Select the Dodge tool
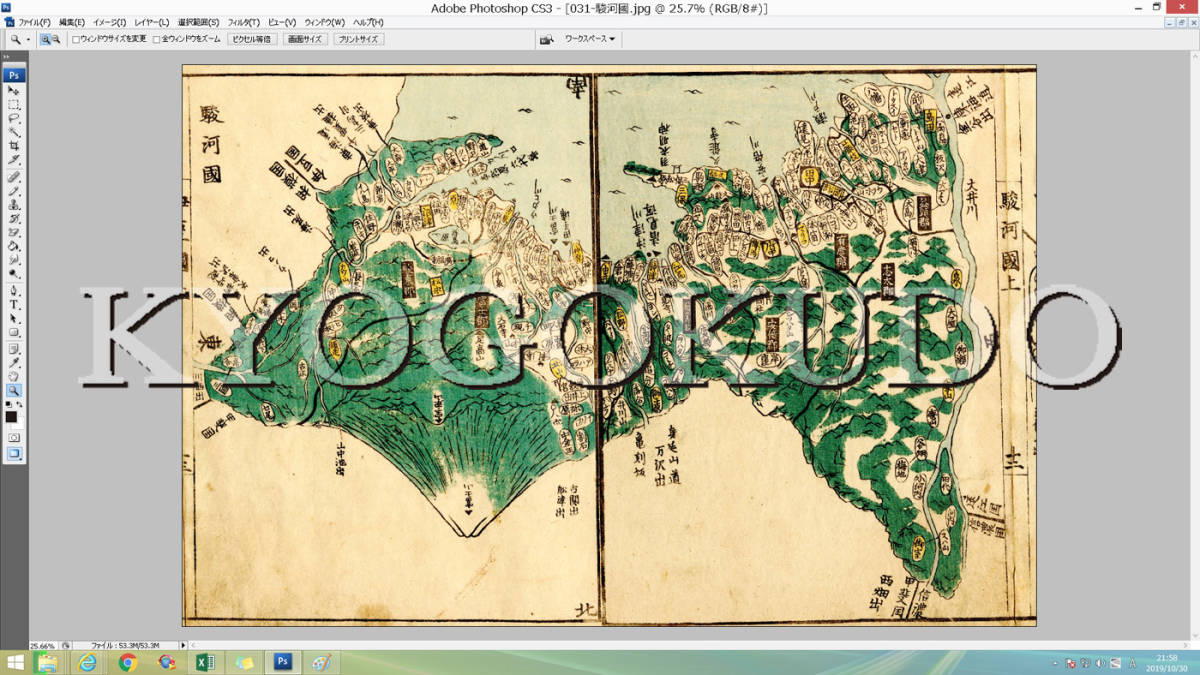Viewport: 1200px width, 675px height. (x=14, y=274)
